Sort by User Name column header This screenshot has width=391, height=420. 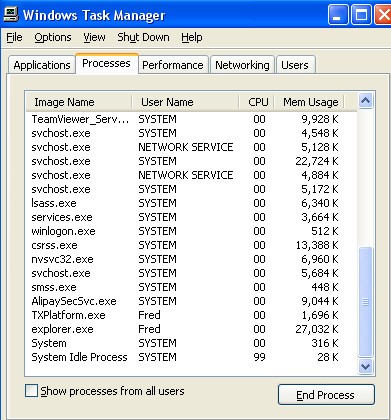pos(185,102)
